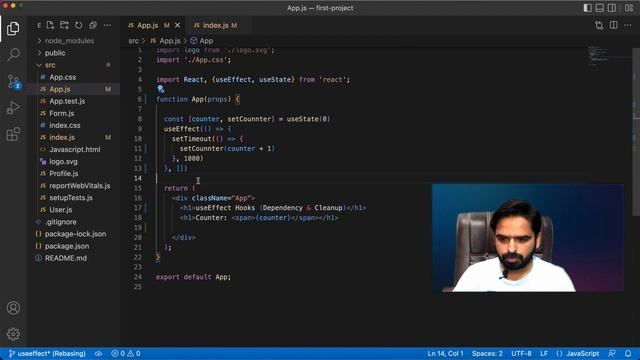Open notifications bell in status bar

[x=628, y=353]
